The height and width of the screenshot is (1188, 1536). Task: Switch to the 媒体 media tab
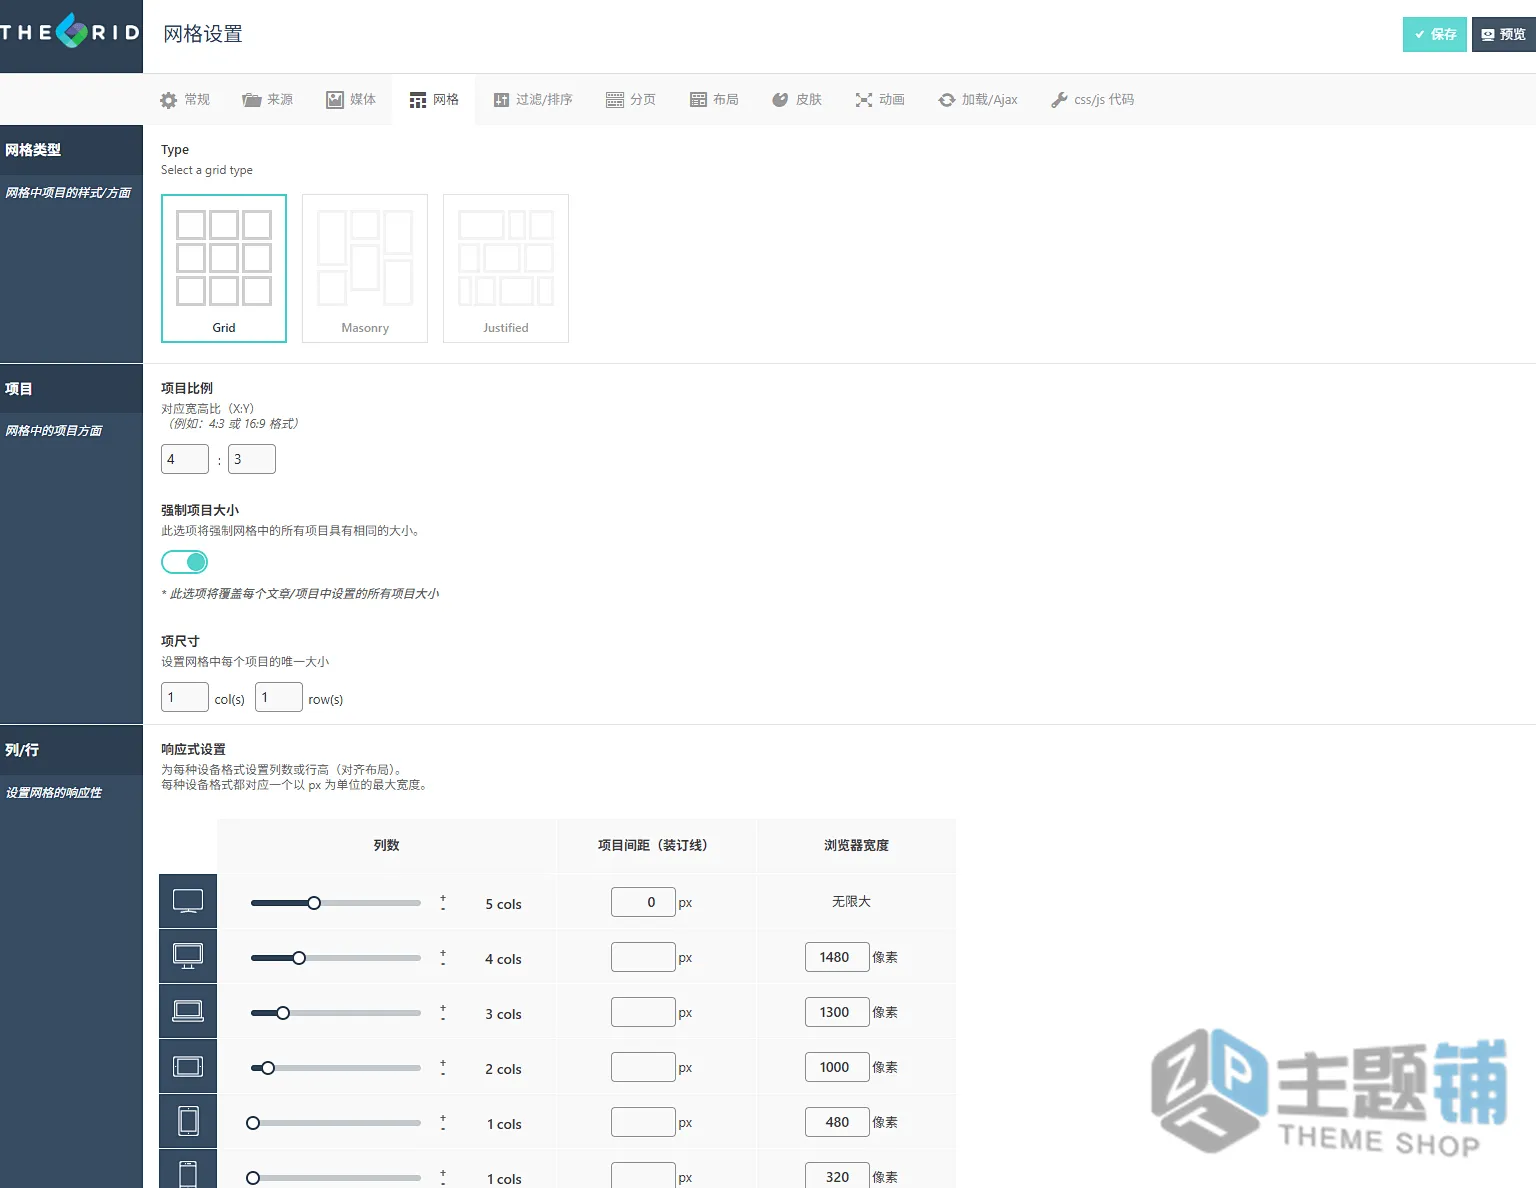(351, 99)
